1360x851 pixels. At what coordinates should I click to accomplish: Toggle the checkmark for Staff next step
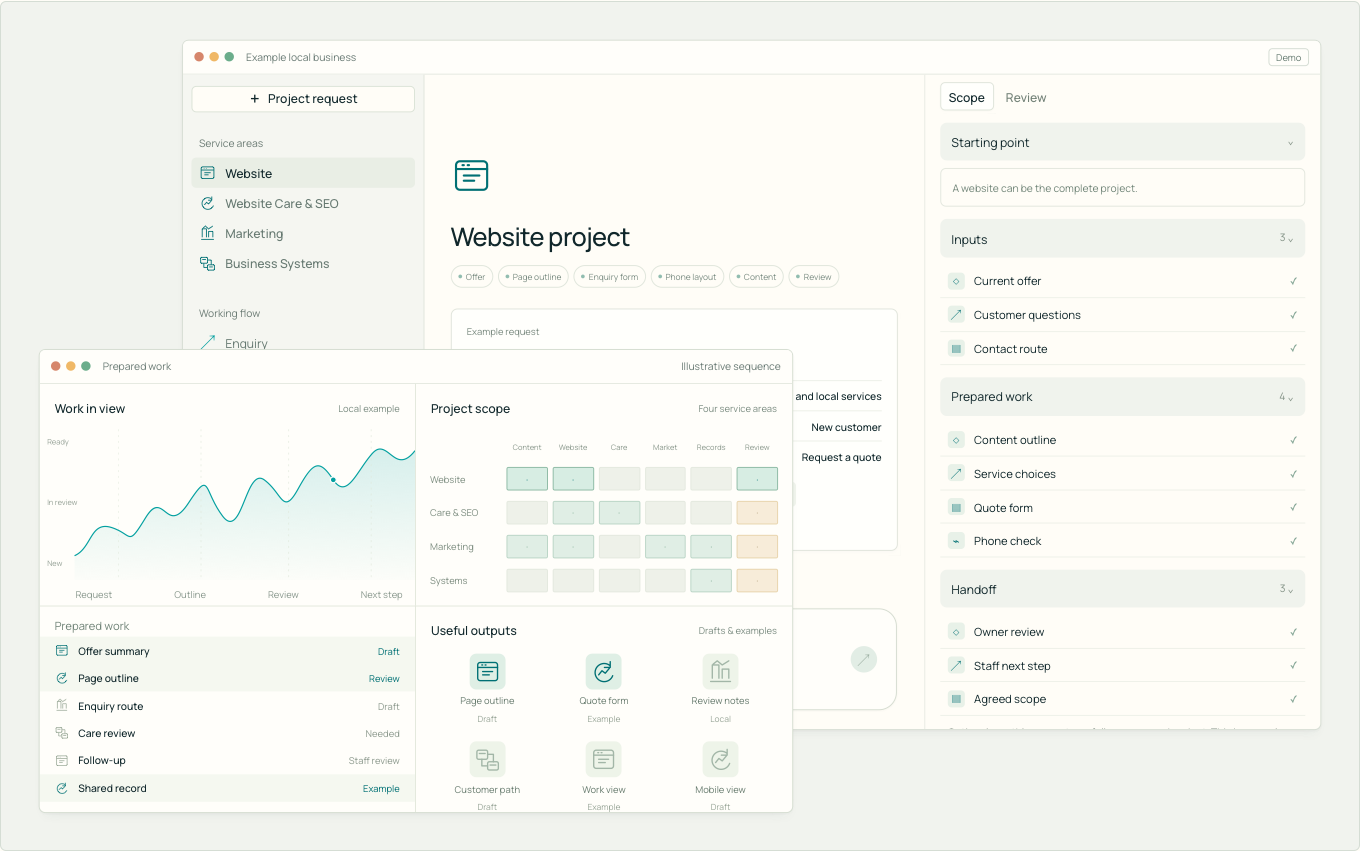click(x=1293, y=666)
